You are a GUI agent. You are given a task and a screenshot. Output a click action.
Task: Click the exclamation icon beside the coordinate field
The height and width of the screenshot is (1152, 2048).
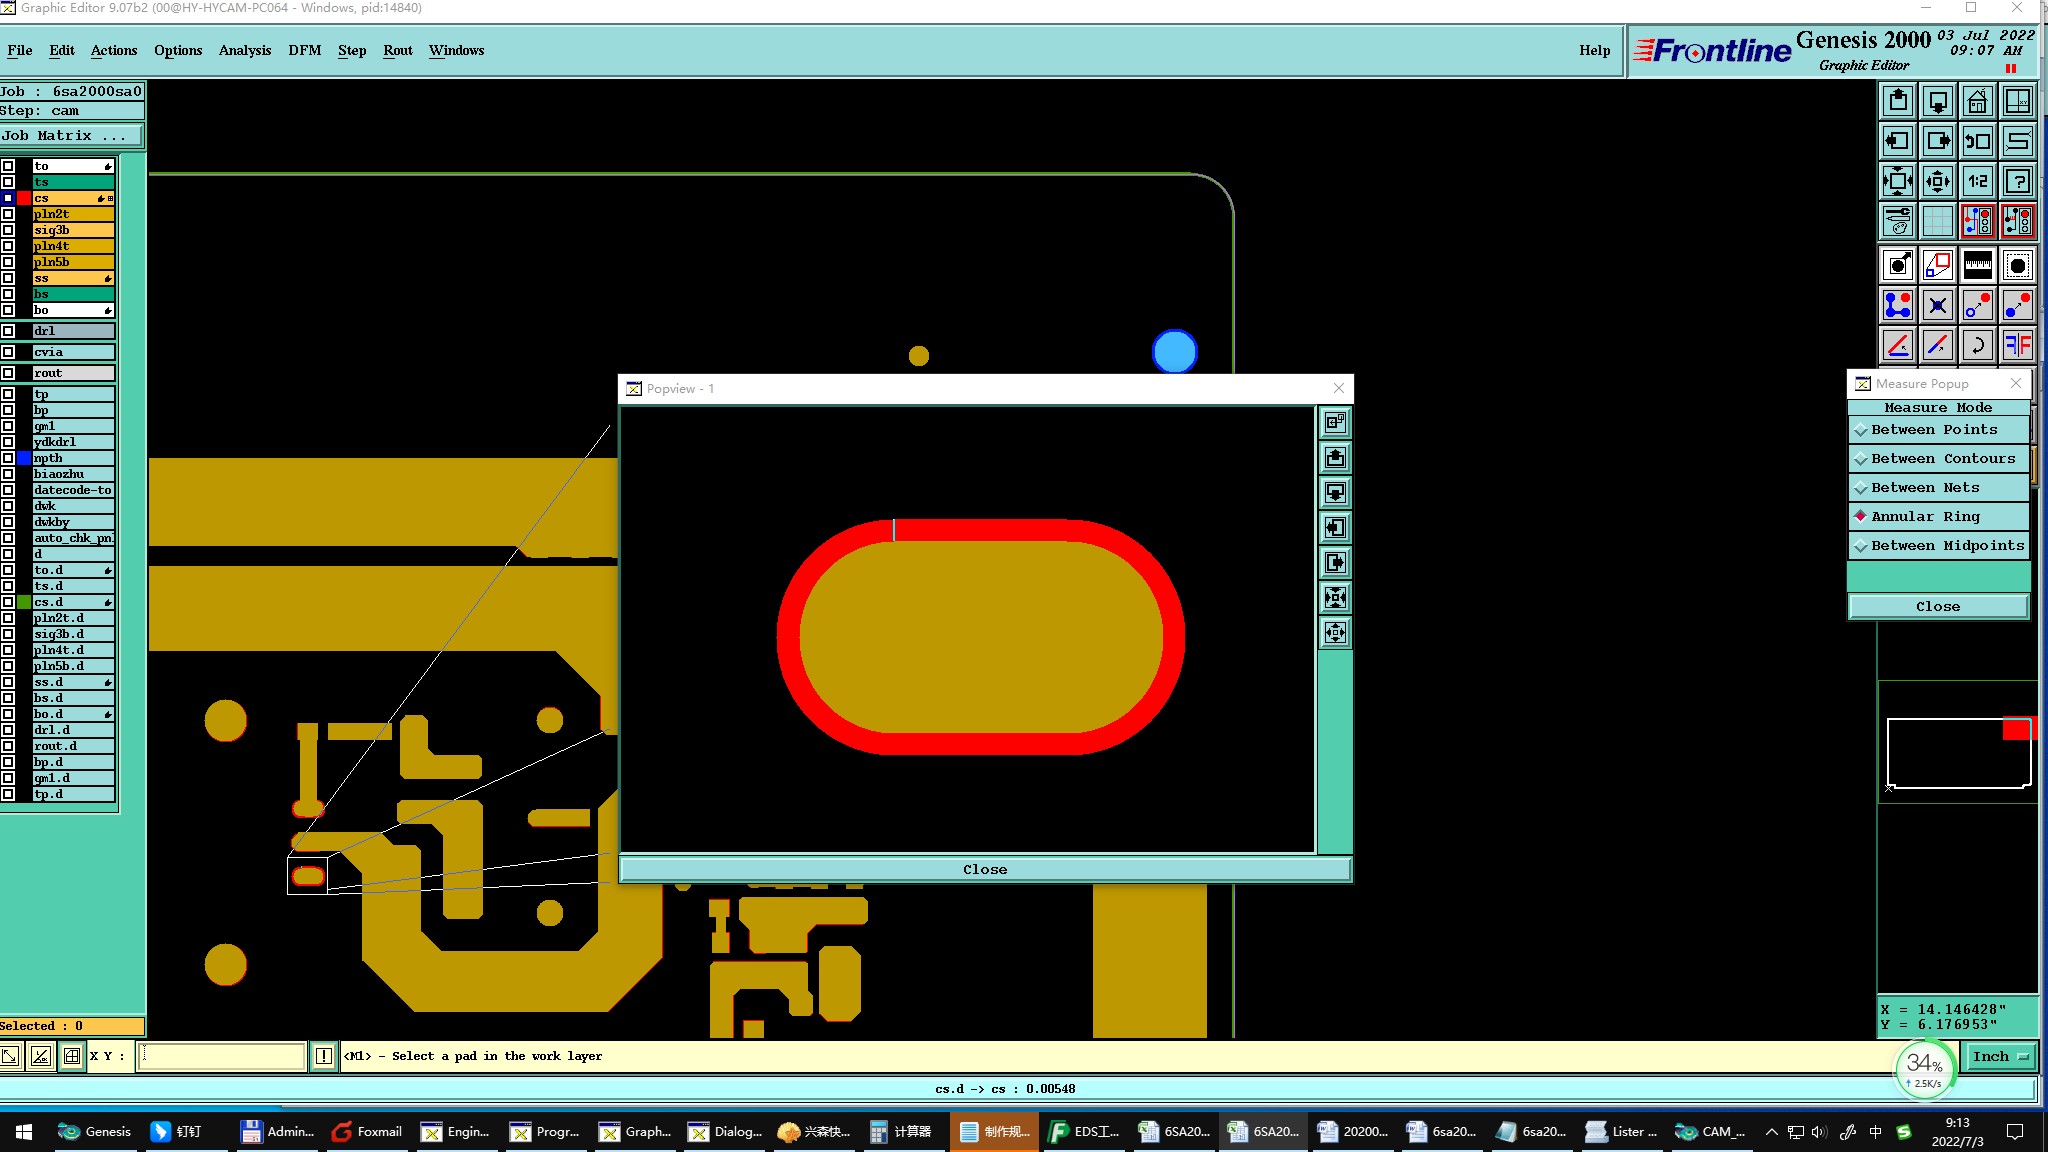click(324, 1056)
